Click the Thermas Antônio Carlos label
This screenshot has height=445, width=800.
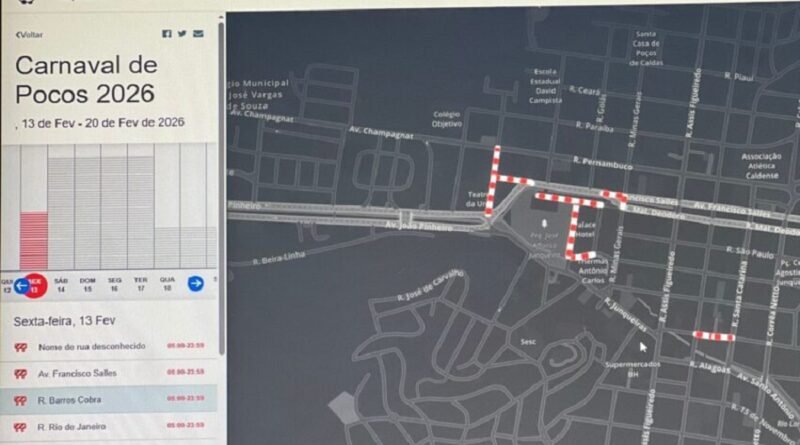593,271
